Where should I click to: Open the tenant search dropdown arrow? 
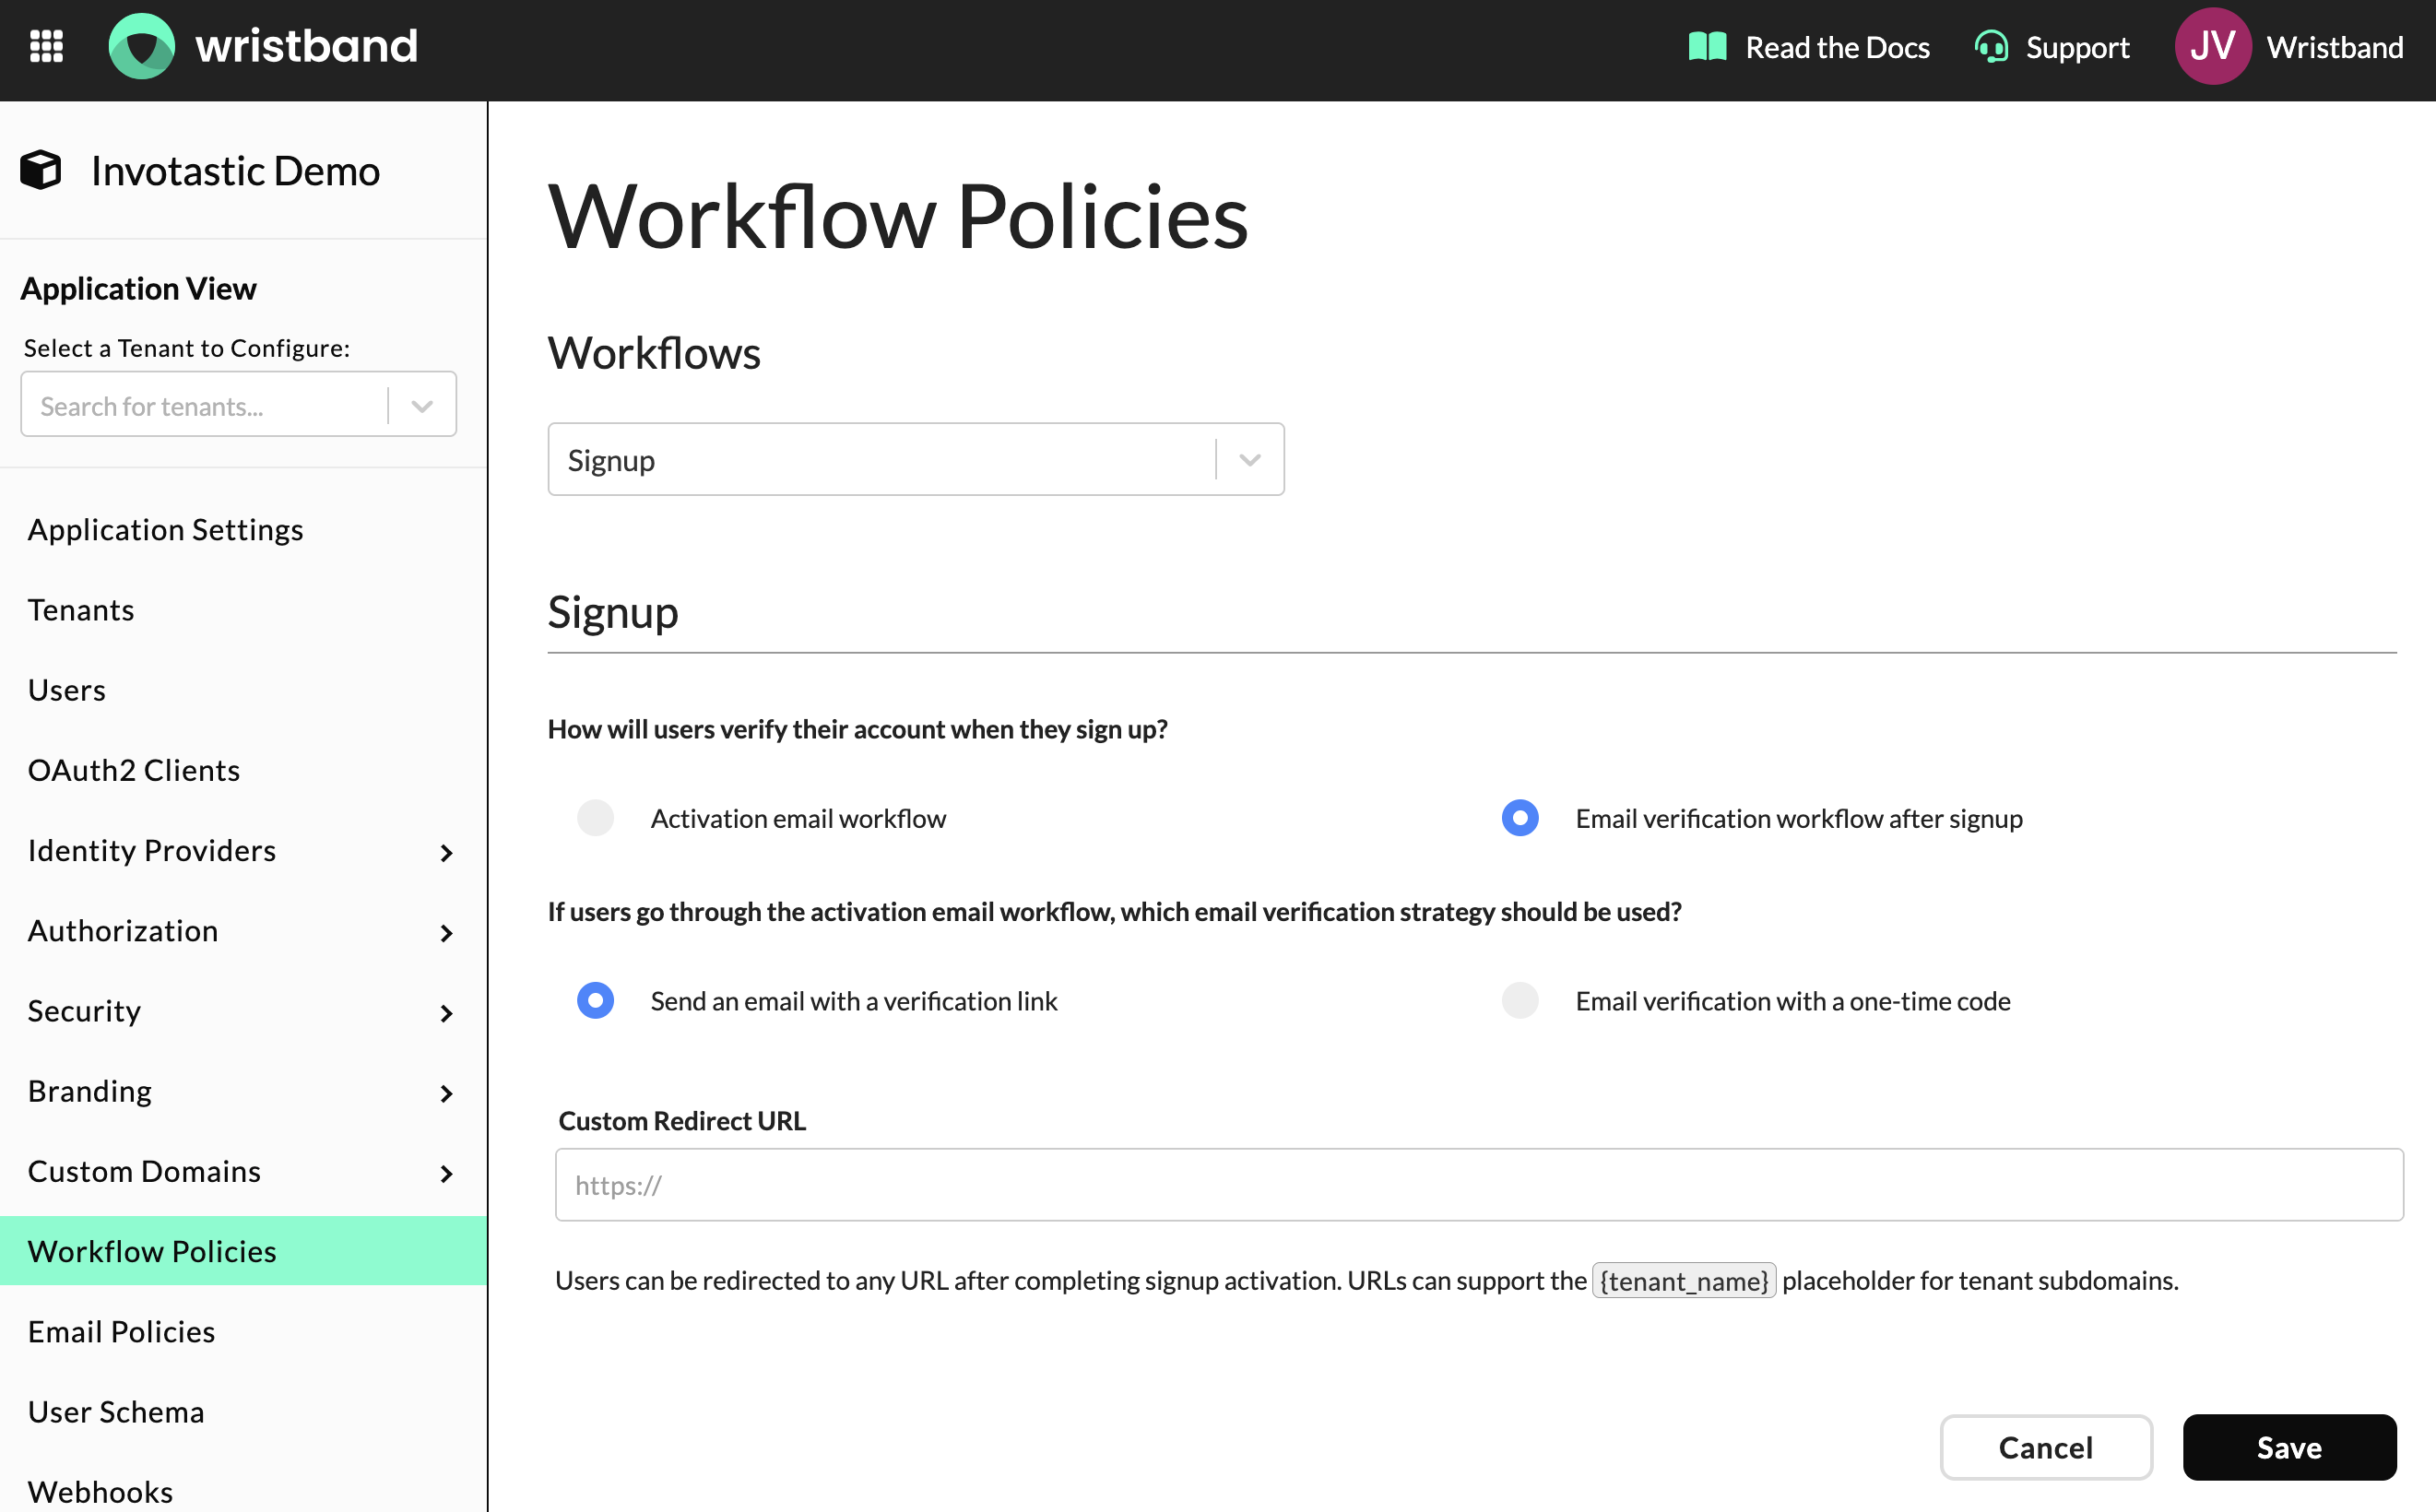point(422,406)
